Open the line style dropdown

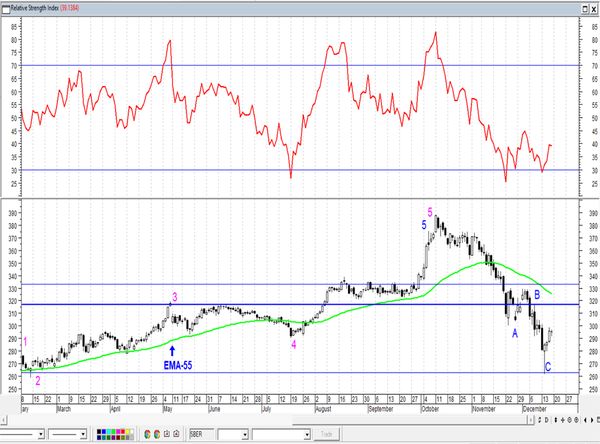(41, 434)
